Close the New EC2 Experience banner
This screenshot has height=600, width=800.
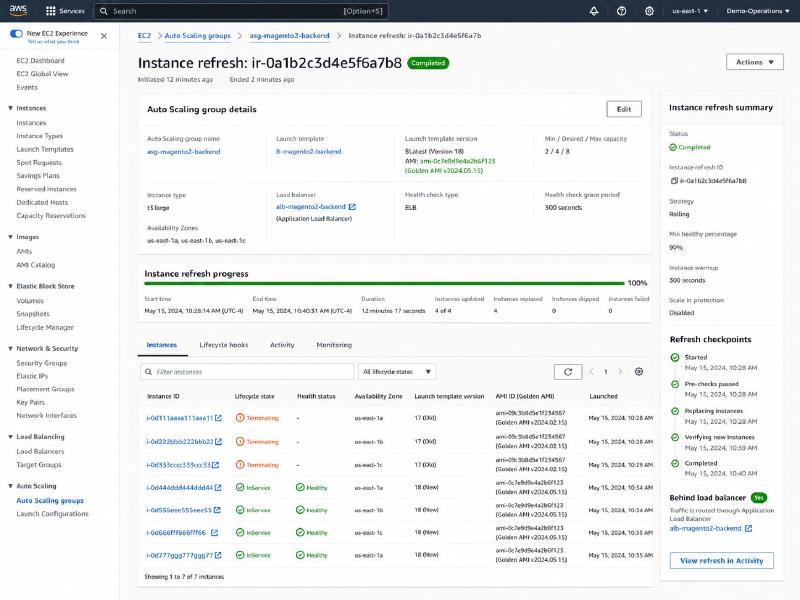point(104,36)
